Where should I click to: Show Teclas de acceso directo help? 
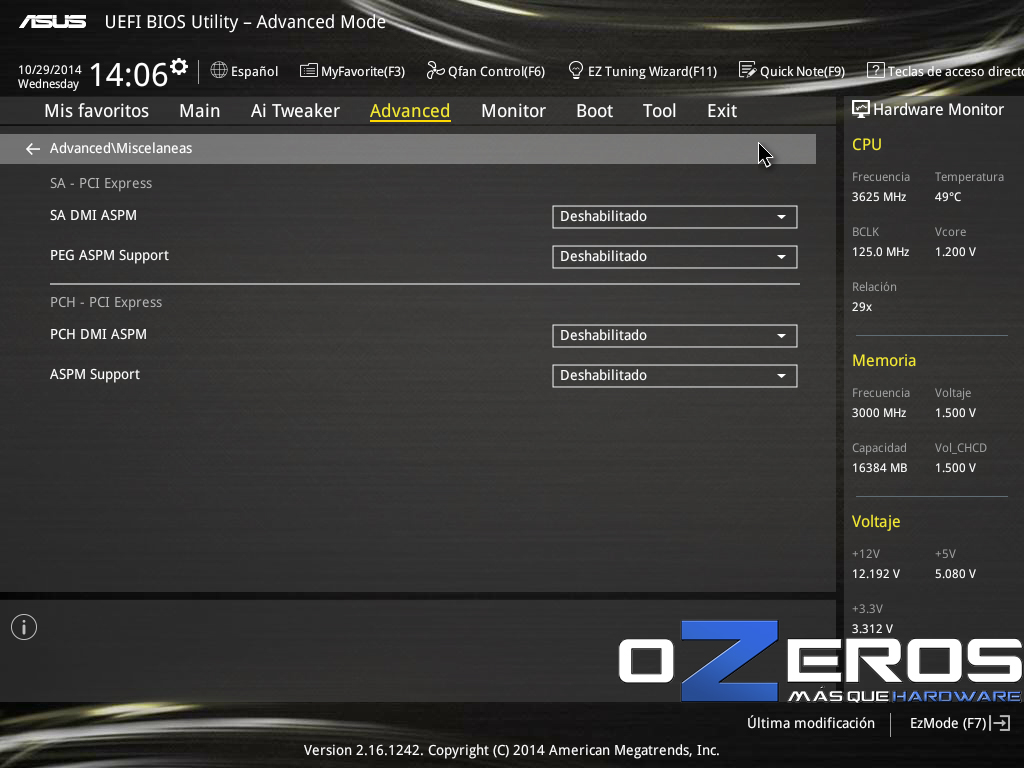pos(945,71)
